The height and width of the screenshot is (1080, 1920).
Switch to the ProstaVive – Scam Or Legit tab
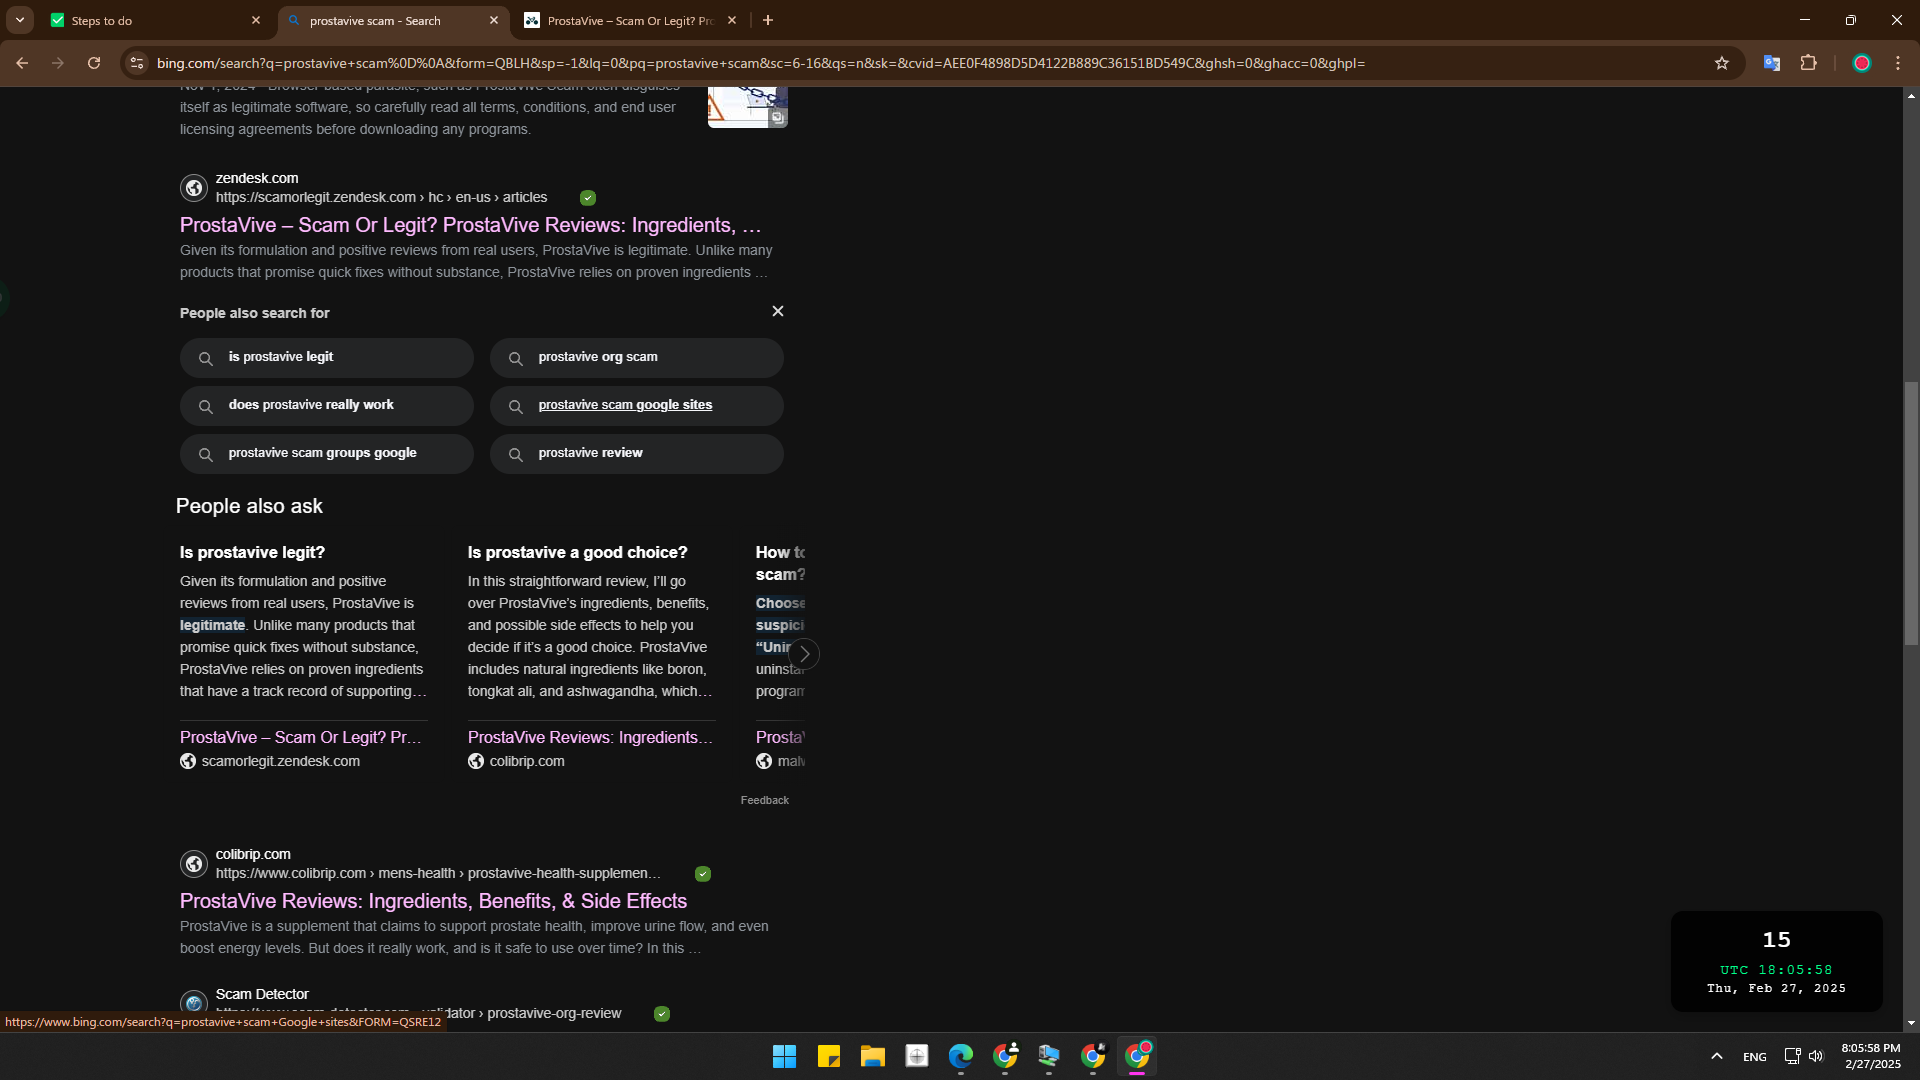tap(631, 20)
